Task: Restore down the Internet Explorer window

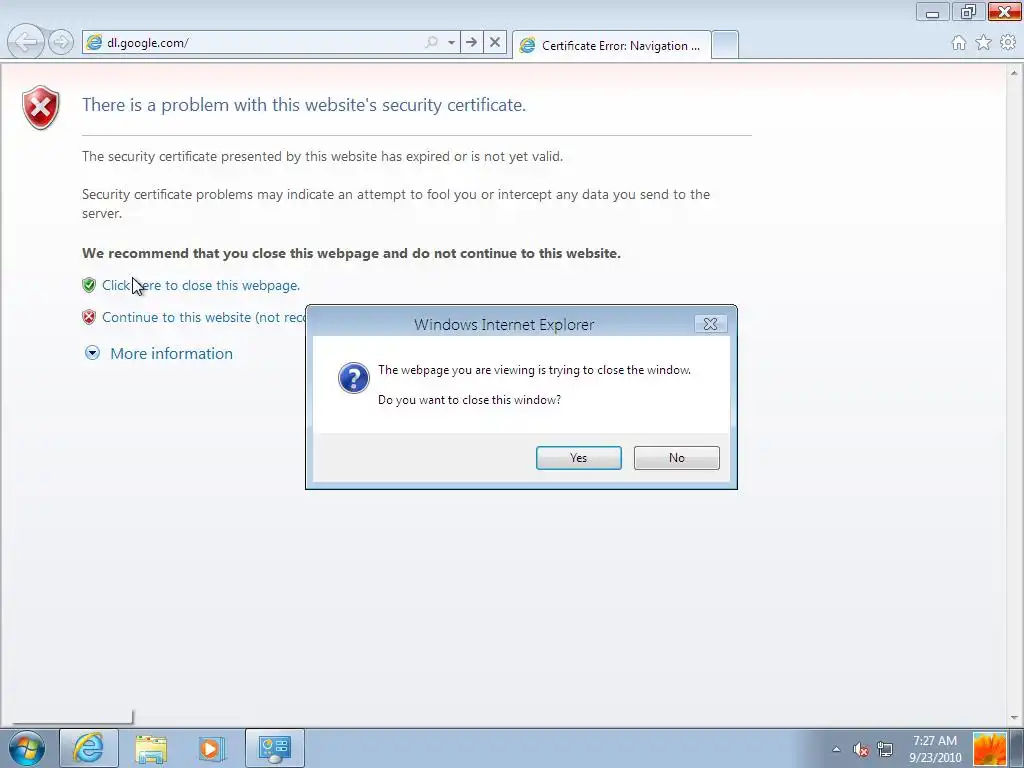Action: (x=968, y=12)
